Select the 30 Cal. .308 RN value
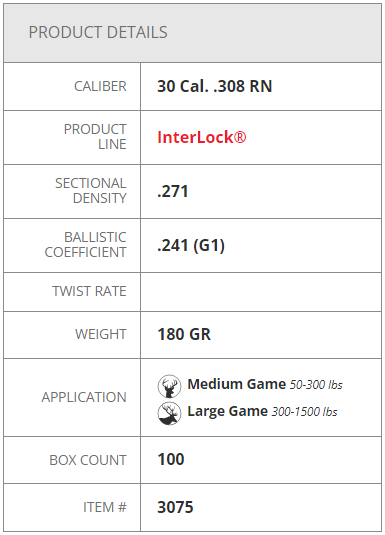 pos(214,86)
